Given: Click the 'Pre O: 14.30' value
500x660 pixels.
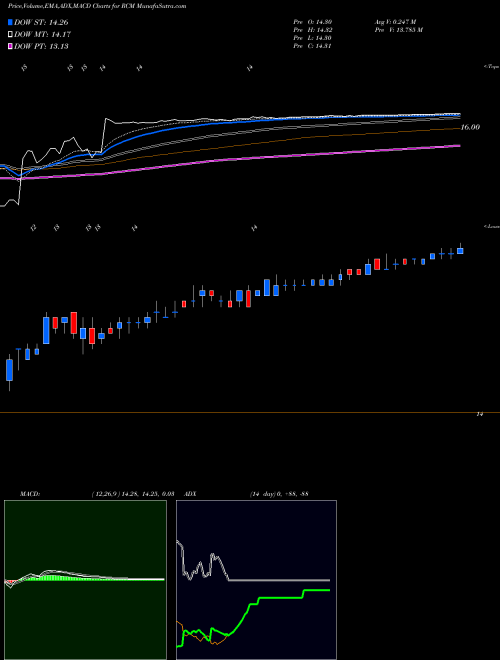Looking at the screenshot, I should point(313,22).
